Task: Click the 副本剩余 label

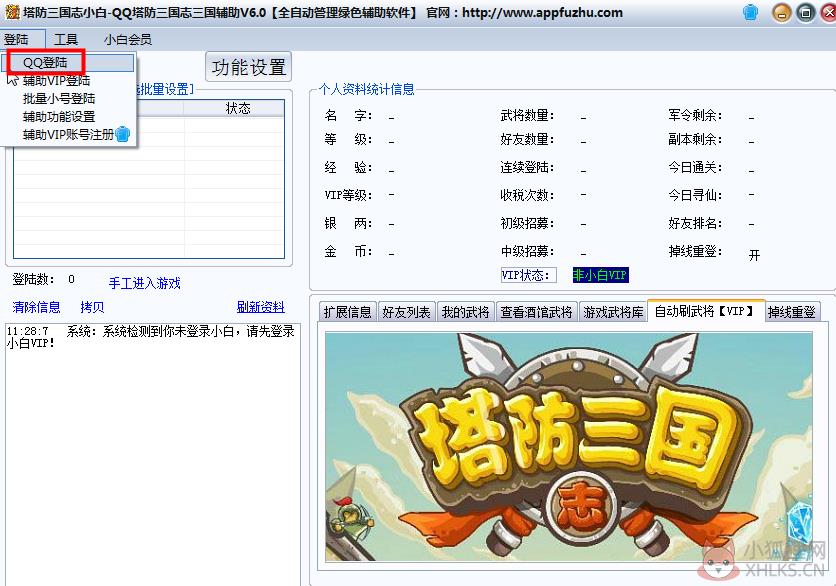Action: 696,139
